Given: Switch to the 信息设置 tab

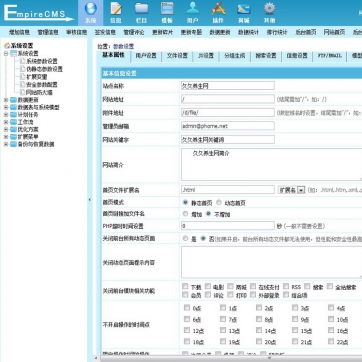Looking at the screenshot, I should 297,56.
